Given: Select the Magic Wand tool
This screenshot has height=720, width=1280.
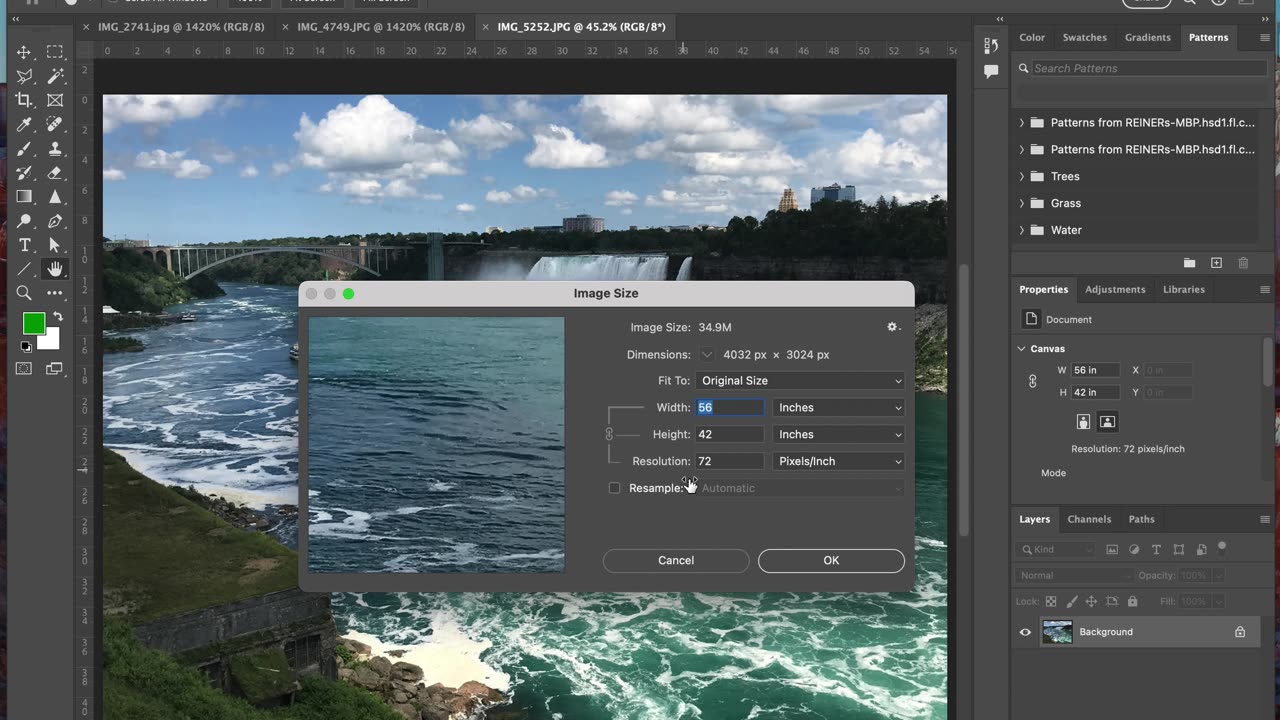Looking at the screenshot, I should point(55,76).
